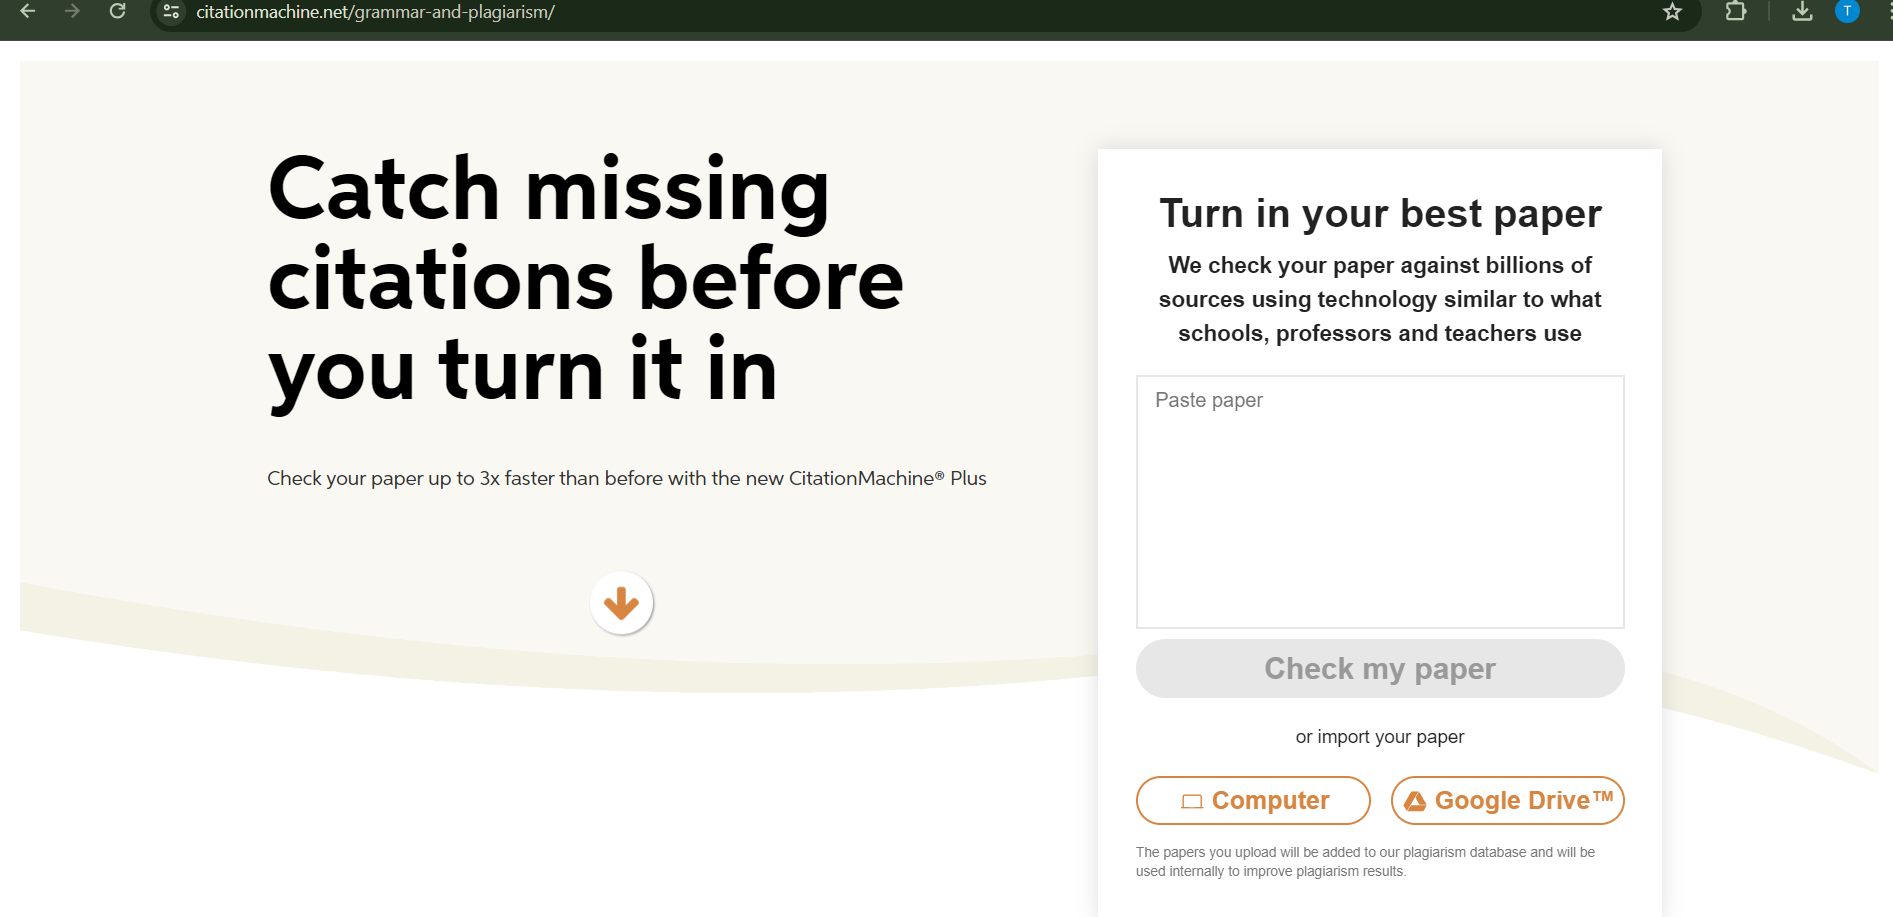Import paper from Google Drive
The image size is (1893, 917).
[x=1508, y=800]
